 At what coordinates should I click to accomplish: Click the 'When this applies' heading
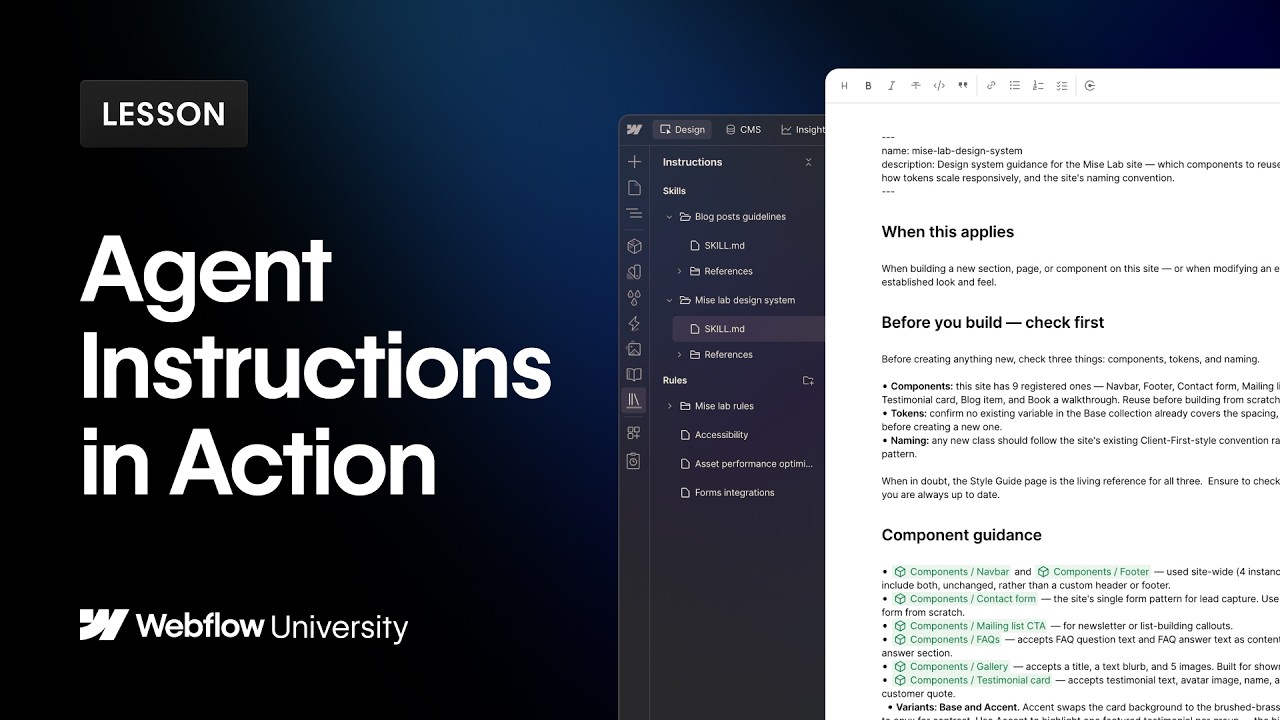(x=948, y=232)
